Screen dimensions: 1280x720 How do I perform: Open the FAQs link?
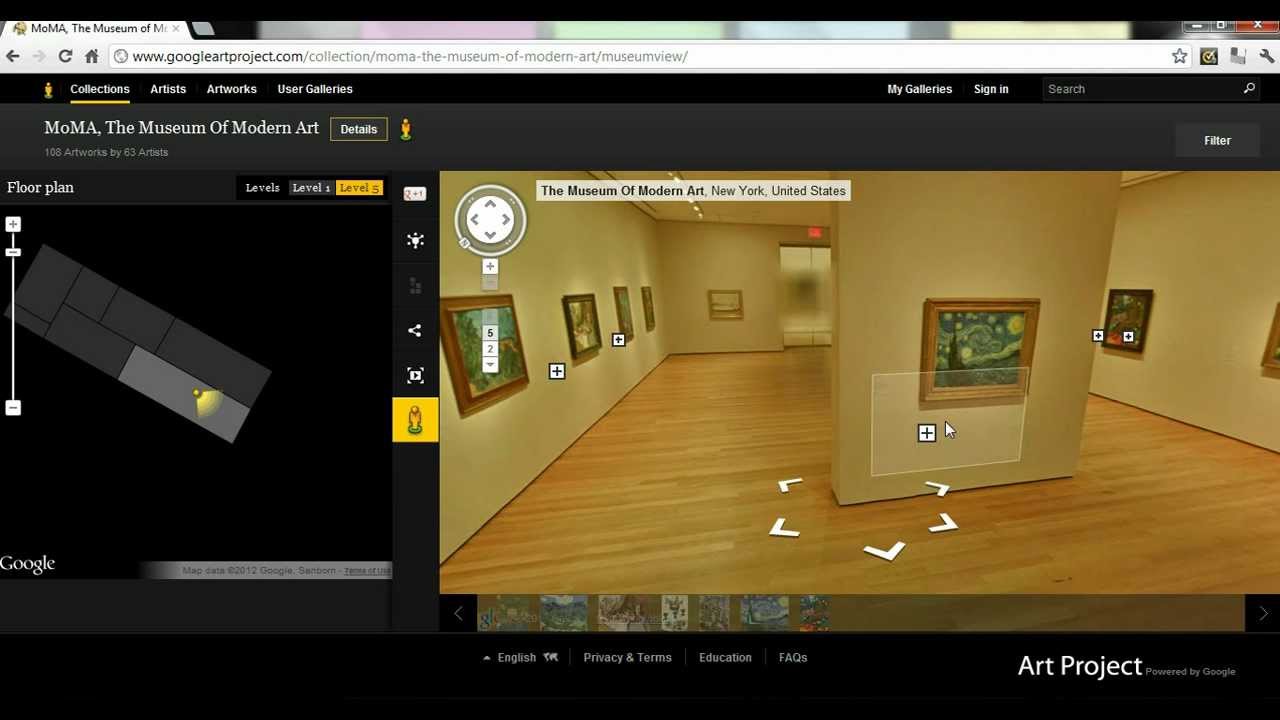point(793,657)
